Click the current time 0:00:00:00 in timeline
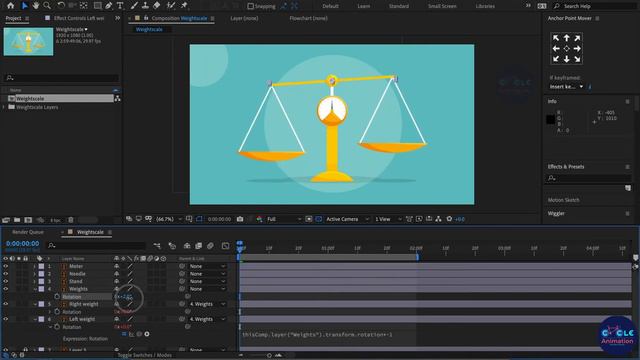The height and width of the screenshot is (360, 640). coord(22,244)
